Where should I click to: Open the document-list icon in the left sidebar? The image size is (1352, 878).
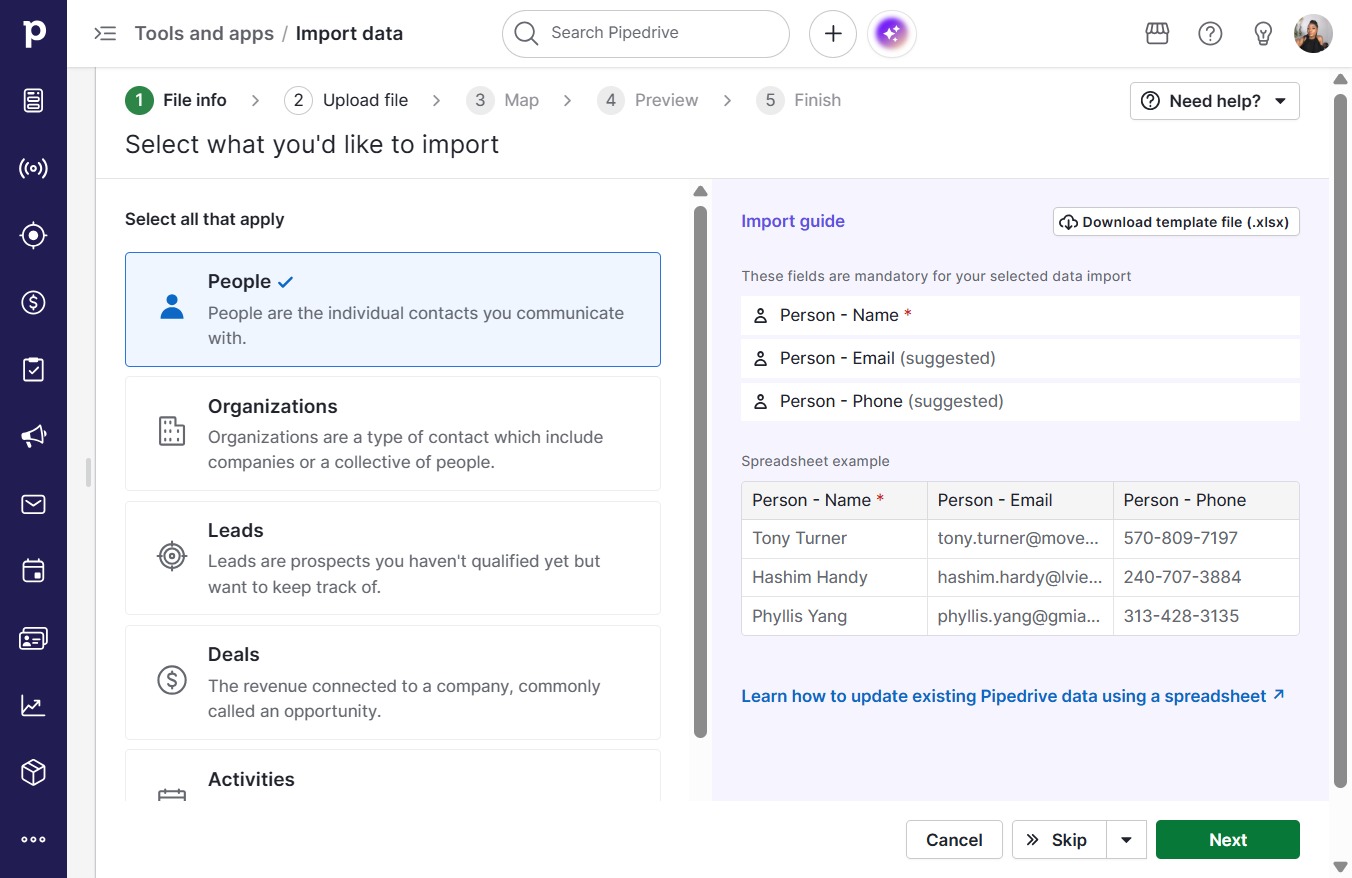click(x=34, y=101)
